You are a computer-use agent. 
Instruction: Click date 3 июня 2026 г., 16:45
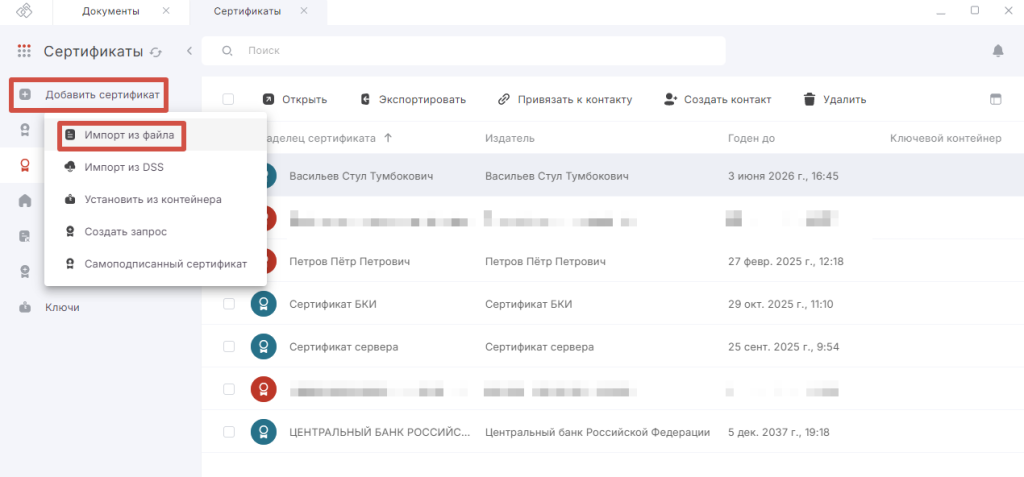tap(783, 176)
